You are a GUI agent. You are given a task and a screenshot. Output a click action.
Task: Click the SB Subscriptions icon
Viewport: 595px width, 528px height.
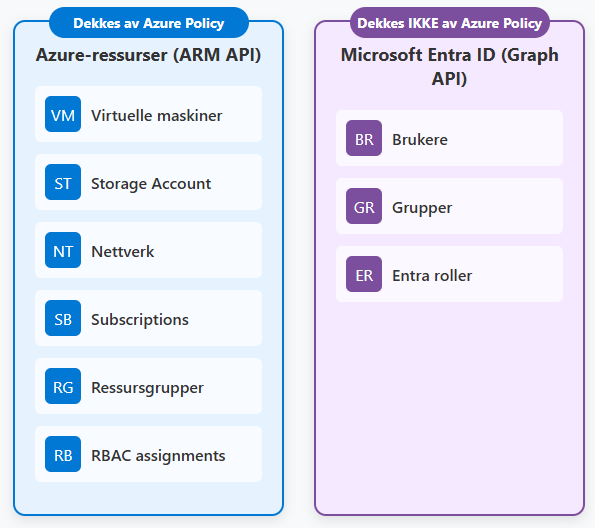tap(63, 318)
